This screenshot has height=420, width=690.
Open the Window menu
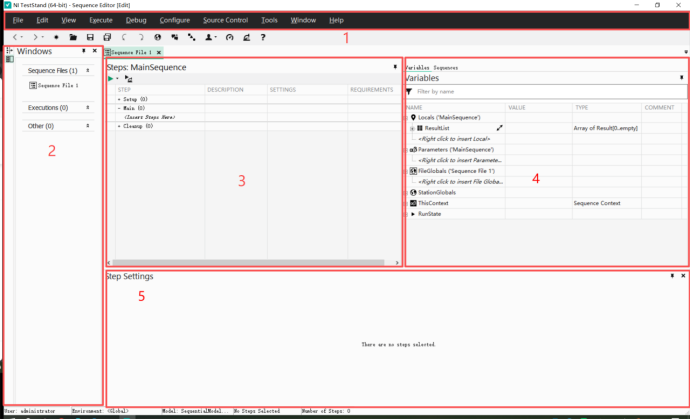[x=303, y=20]
